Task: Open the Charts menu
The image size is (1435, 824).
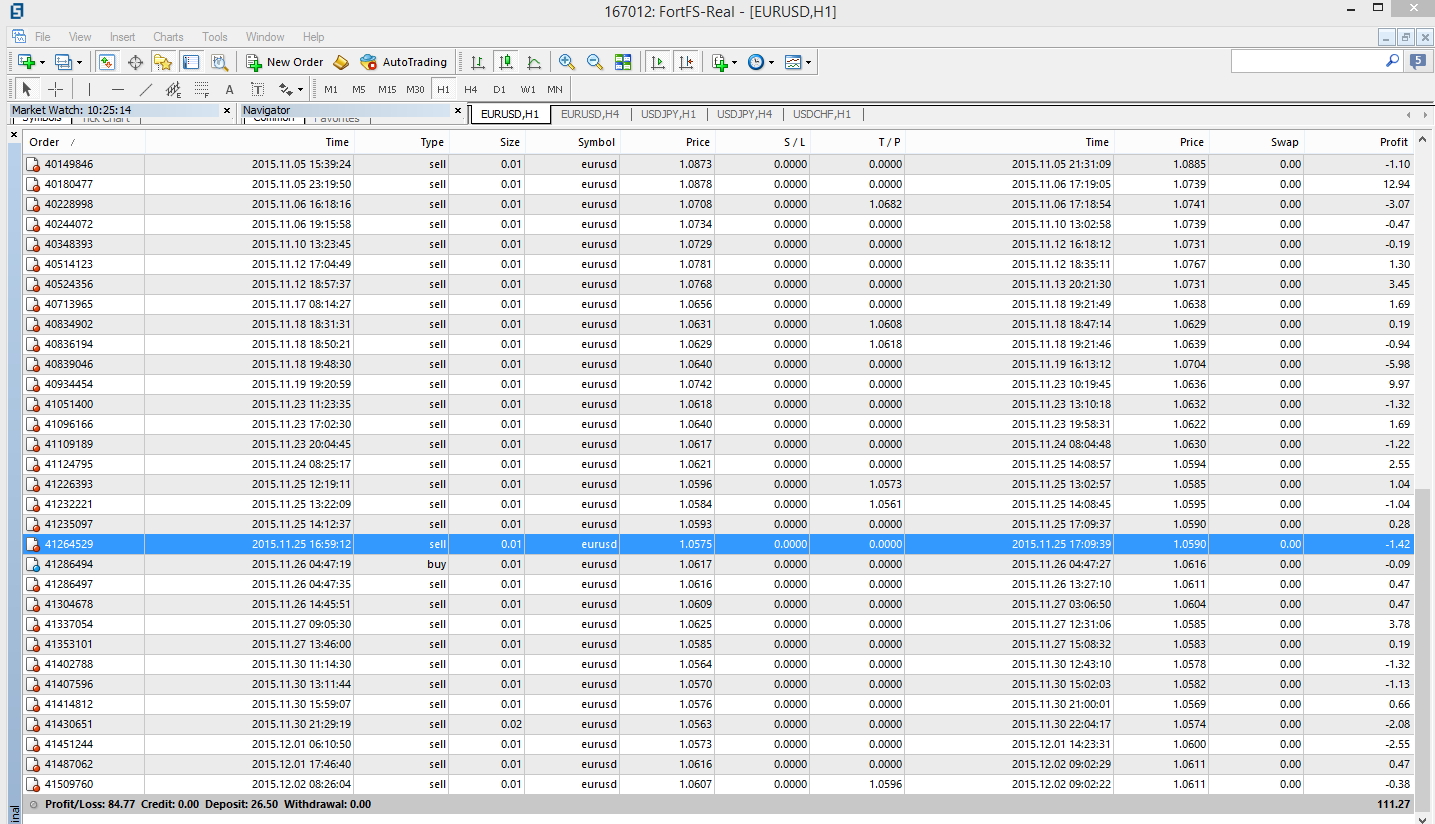Action: click(x=168, y=37)
